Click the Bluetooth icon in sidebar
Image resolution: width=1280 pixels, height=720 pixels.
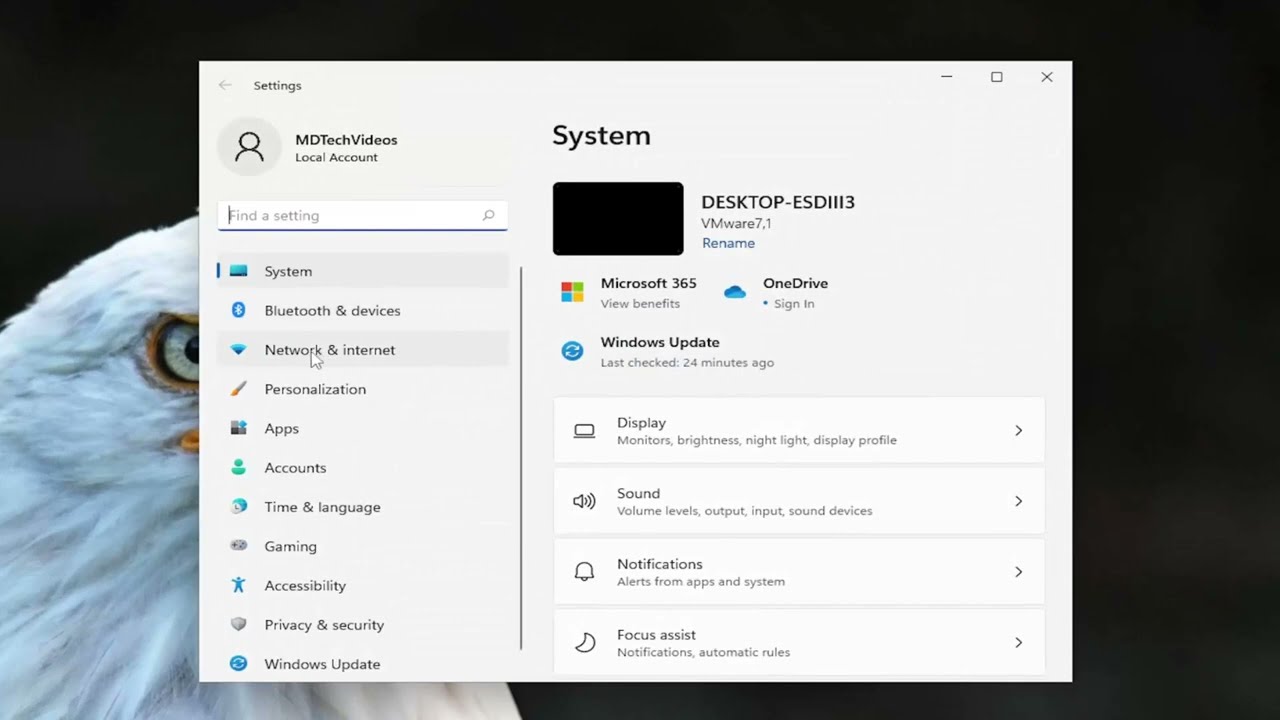click(x=238, y=310)
